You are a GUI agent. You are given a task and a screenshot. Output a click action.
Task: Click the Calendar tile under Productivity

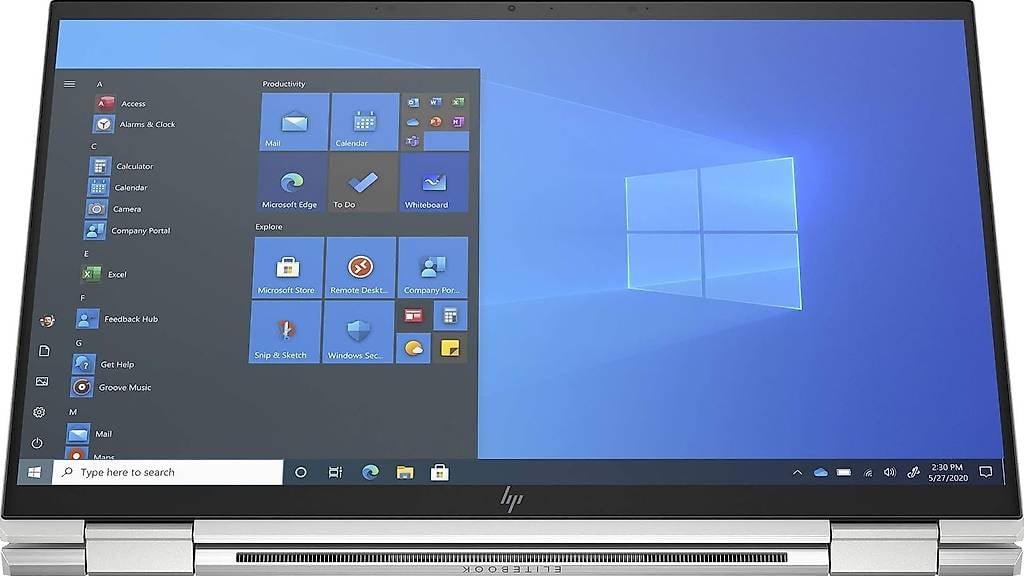tap(364, 121)
